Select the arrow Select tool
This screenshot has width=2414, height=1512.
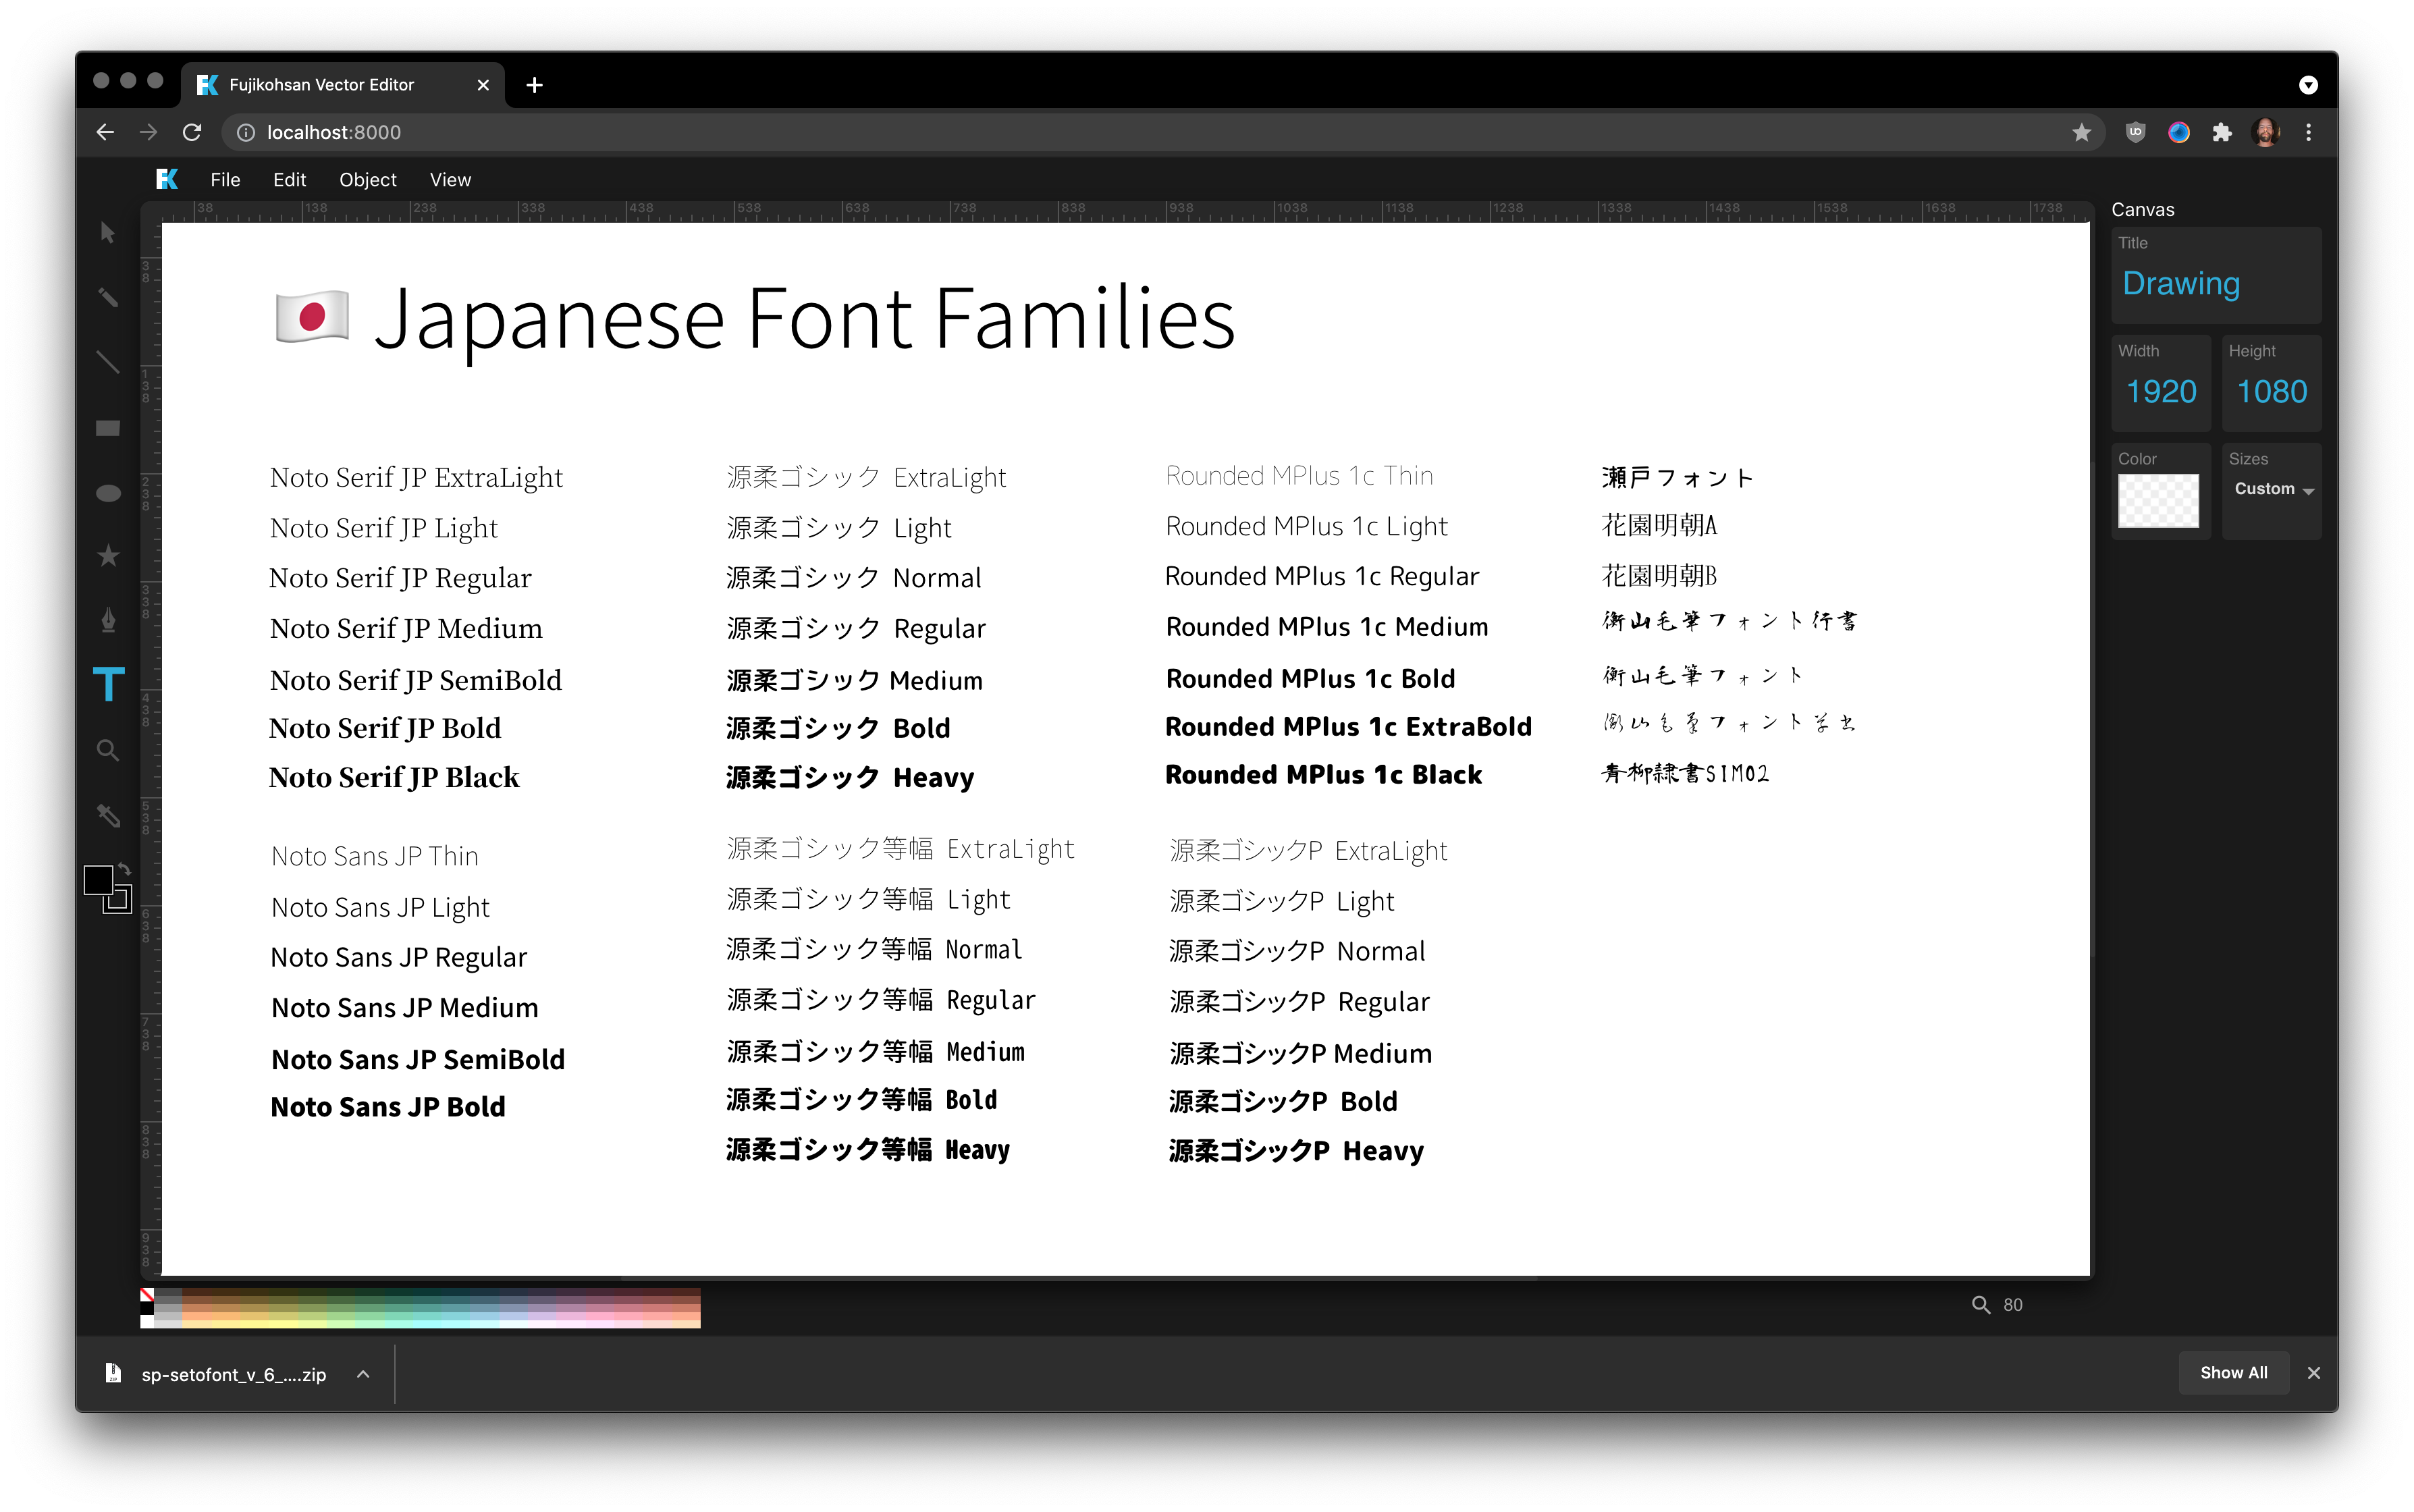point(108,233)
